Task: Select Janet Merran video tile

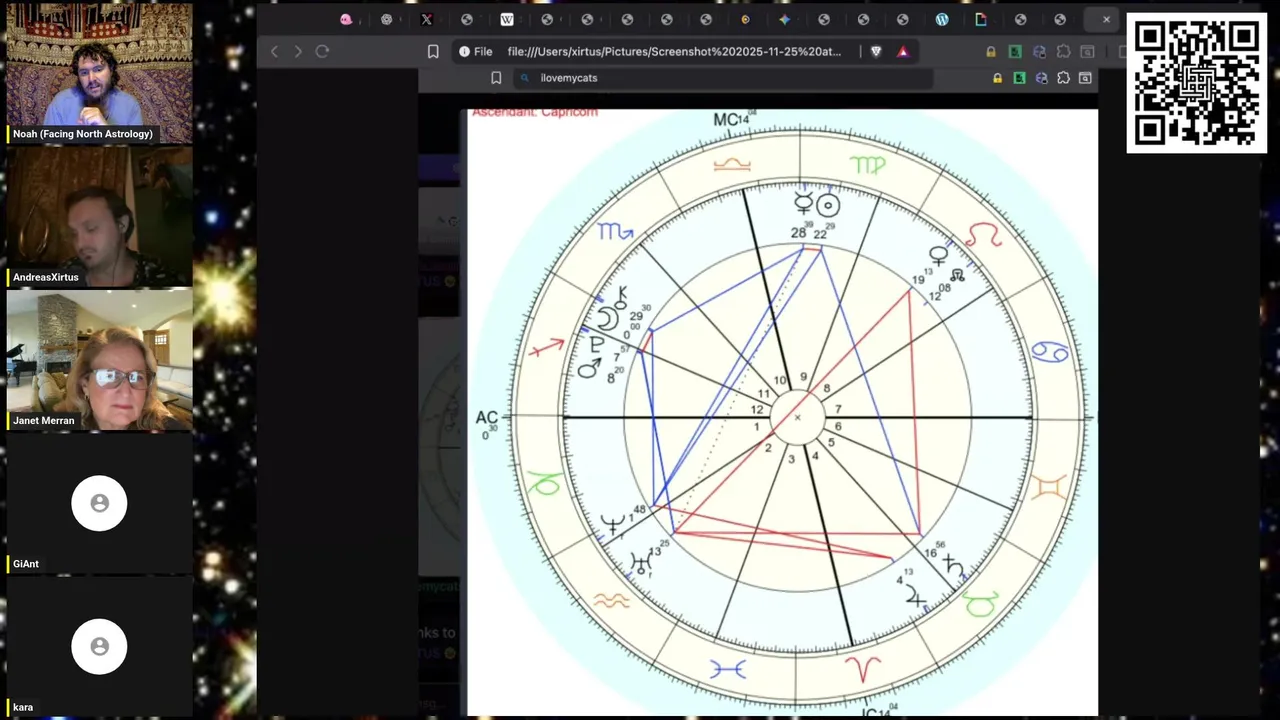Action: click(99, 359)
